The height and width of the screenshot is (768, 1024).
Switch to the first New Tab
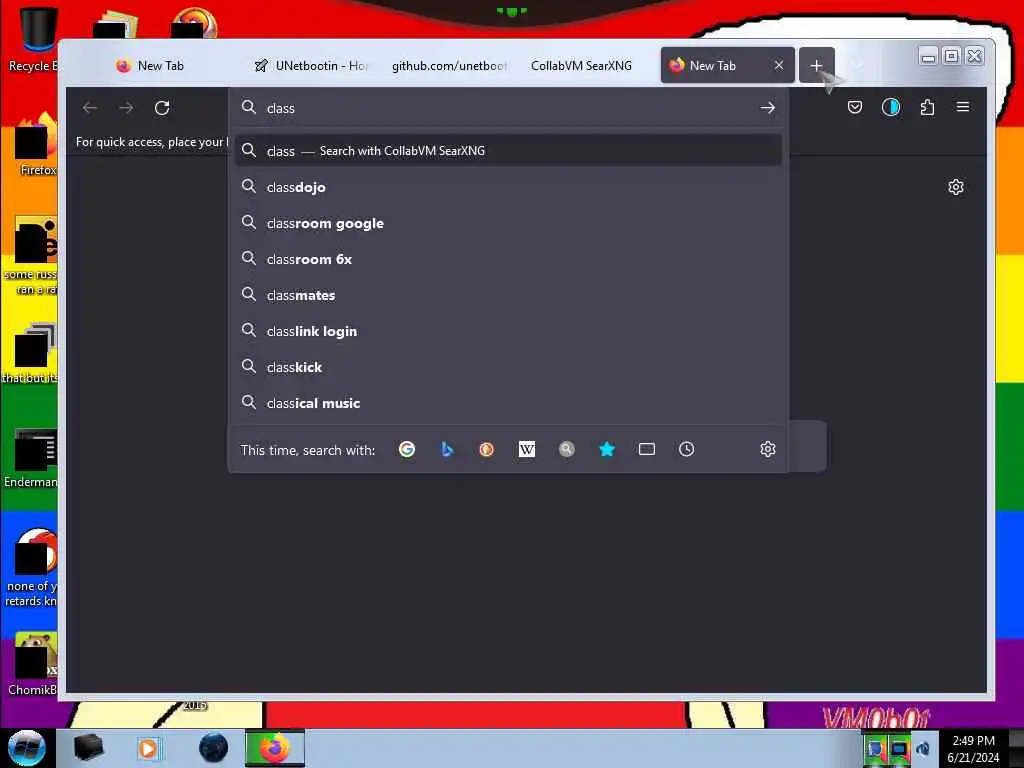[150, 65]
